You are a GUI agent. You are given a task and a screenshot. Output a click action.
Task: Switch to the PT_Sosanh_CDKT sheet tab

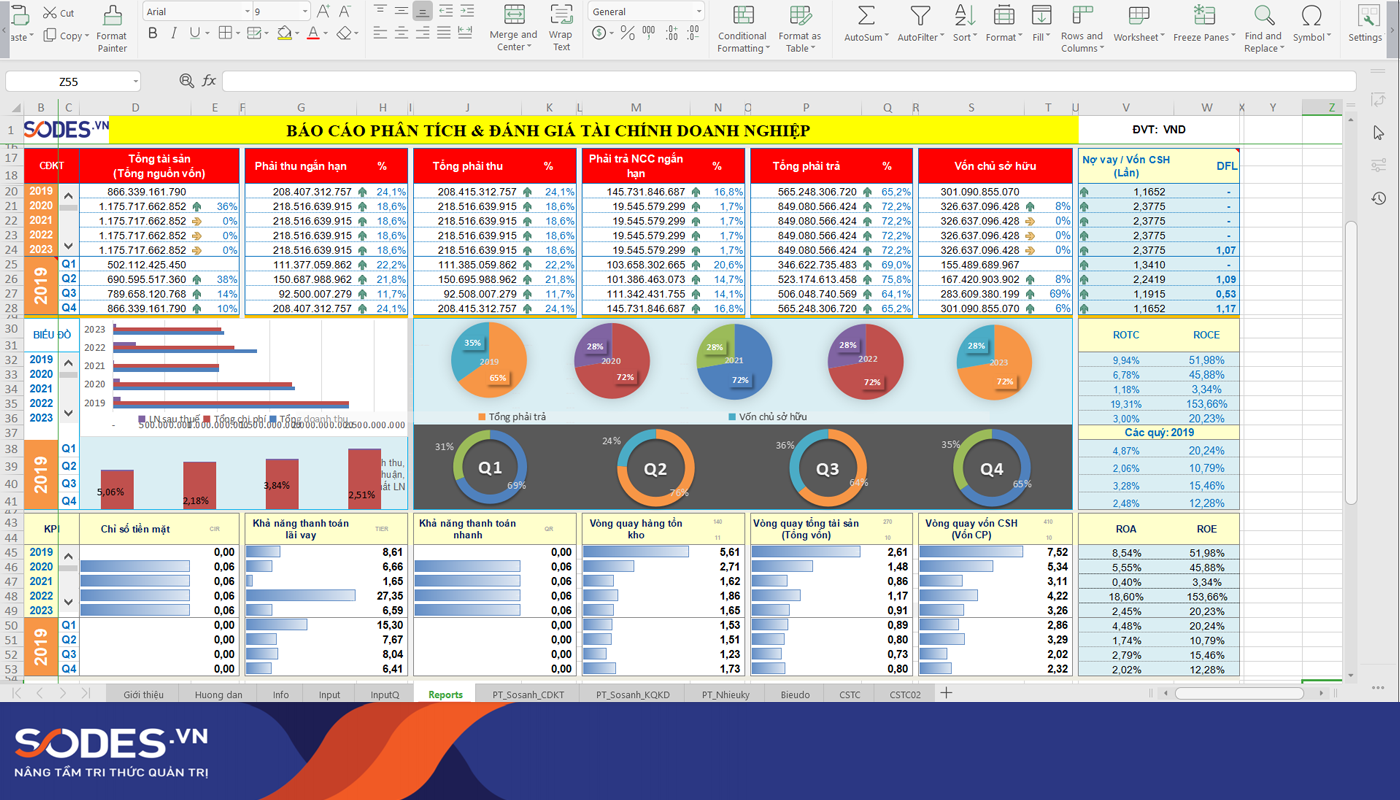pyautogui.click(x=528, y=694)
